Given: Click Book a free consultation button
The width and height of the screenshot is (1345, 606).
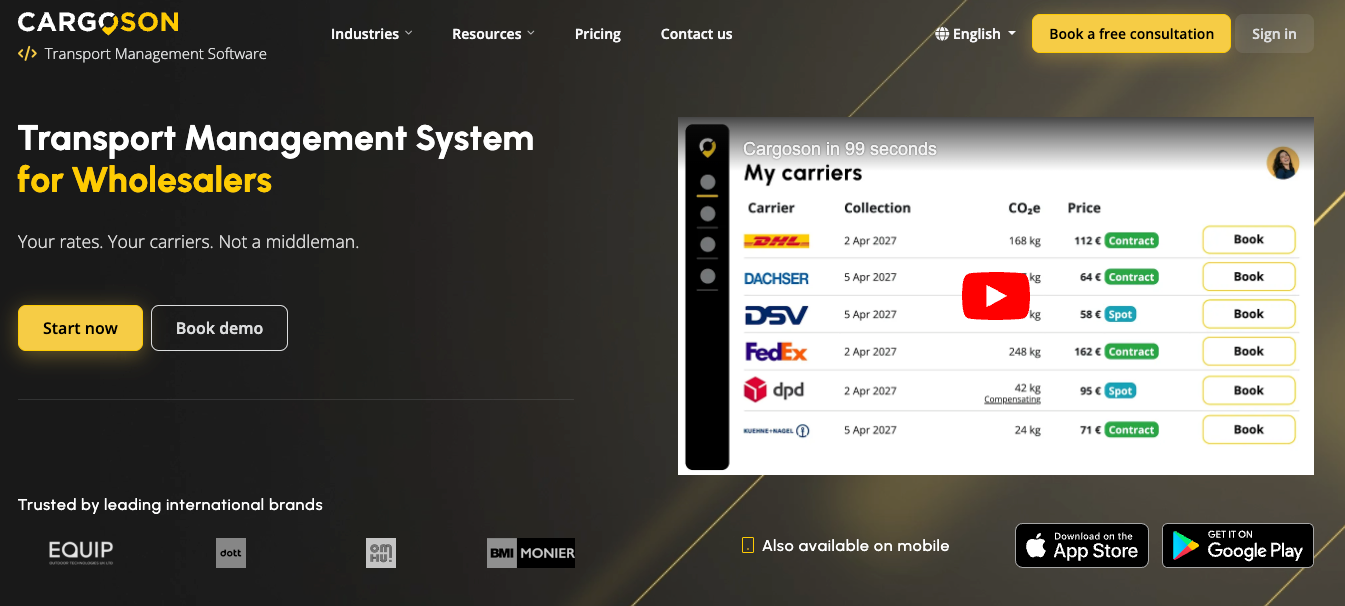Looking at the screenshot, I should pyautogui.click(x=1131, y=34).
